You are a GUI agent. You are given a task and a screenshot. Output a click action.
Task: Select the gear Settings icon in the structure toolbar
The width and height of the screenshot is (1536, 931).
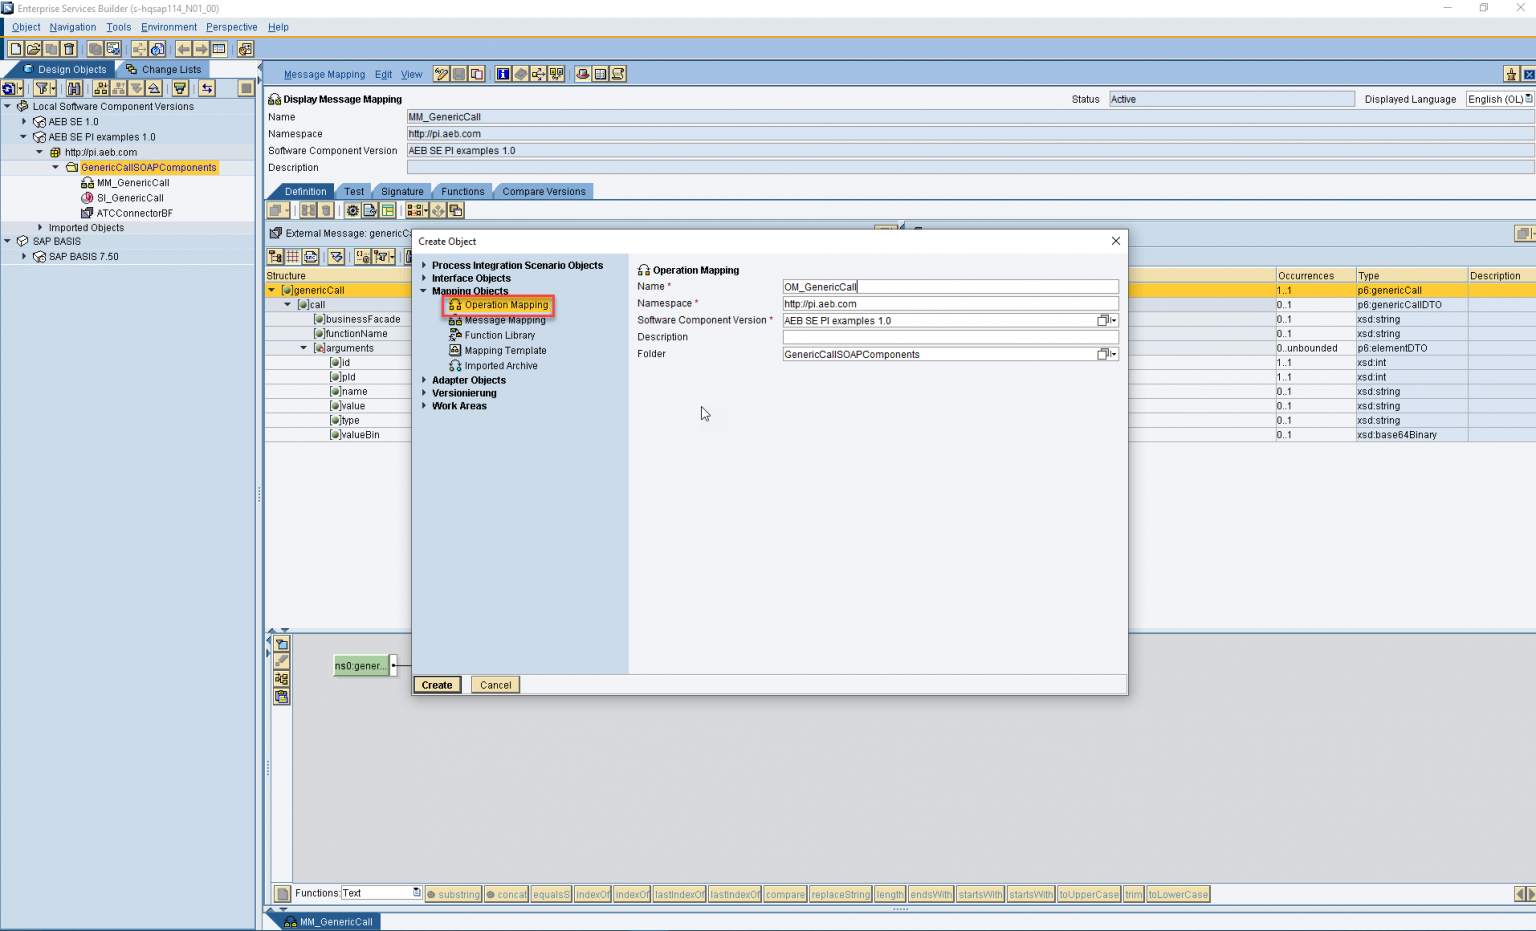point(353,210)
